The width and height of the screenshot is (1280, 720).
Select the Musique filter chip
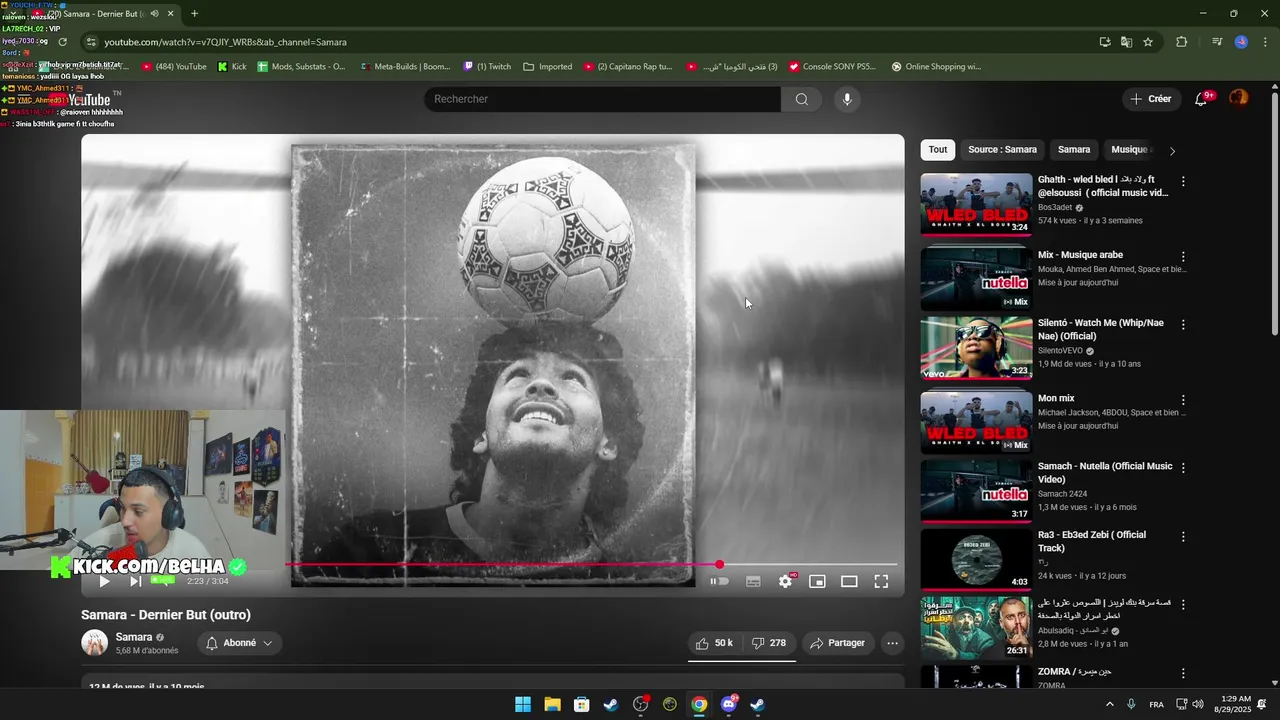1130,150
